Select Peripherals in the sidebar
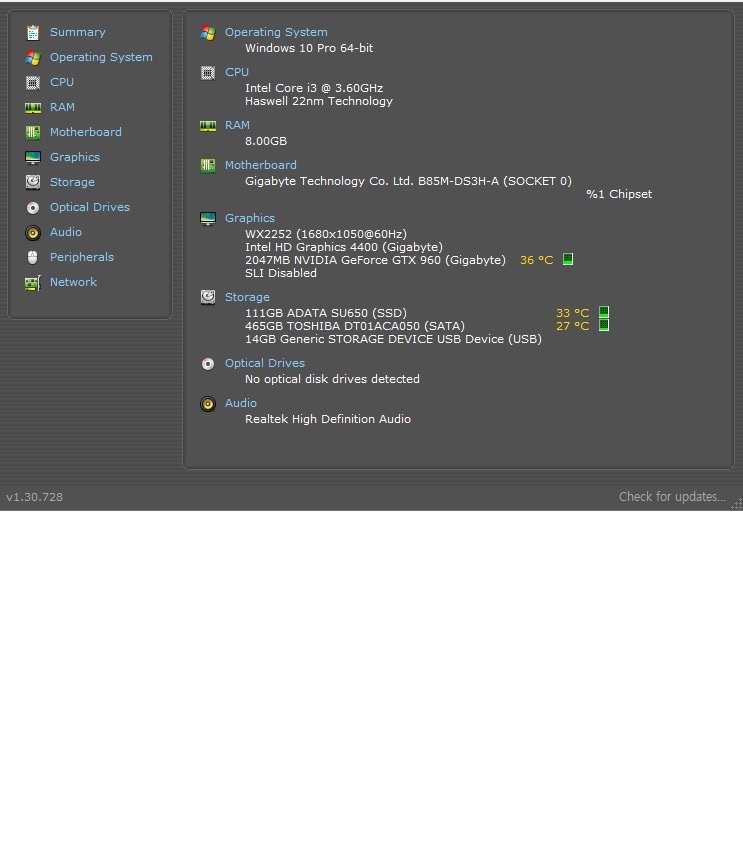 pos(82,257)
